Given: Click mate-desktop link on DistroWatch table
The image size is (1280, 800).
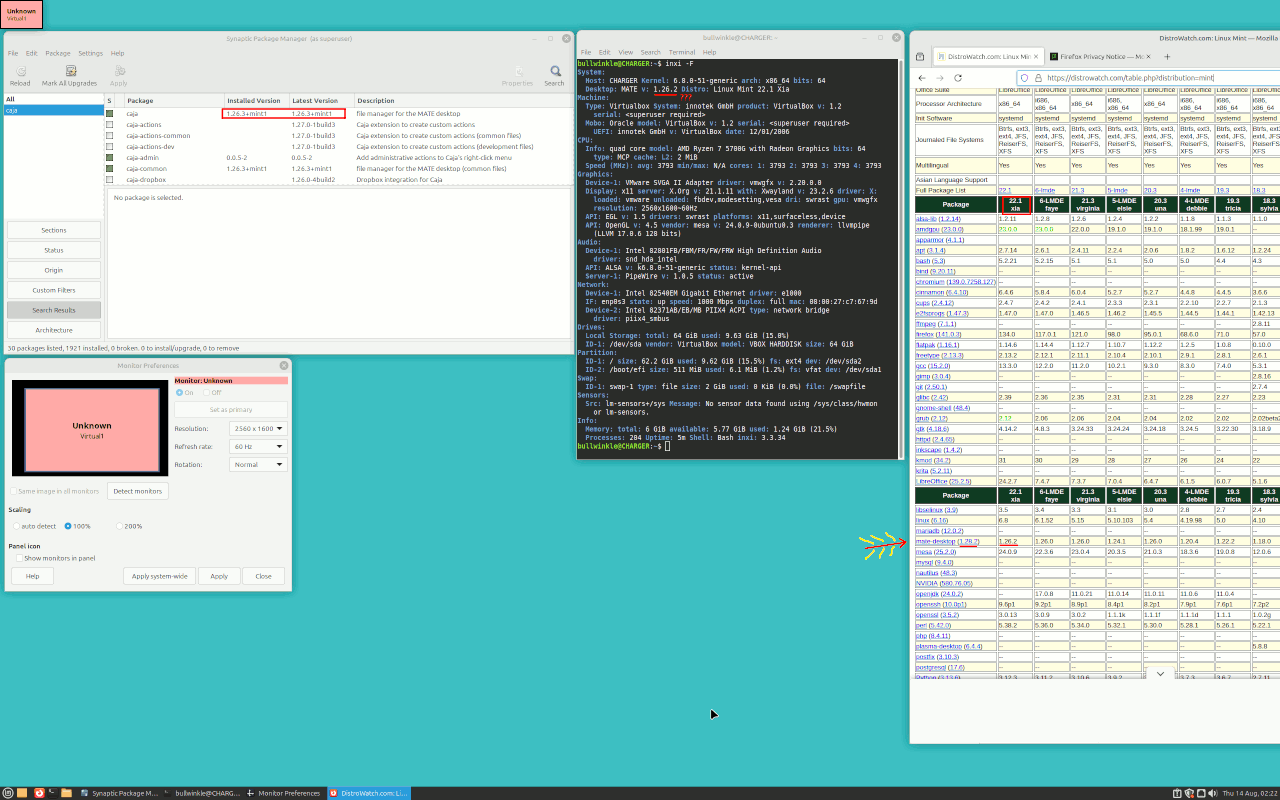Looking at the screenshot, I should click(x=937, y=541).
